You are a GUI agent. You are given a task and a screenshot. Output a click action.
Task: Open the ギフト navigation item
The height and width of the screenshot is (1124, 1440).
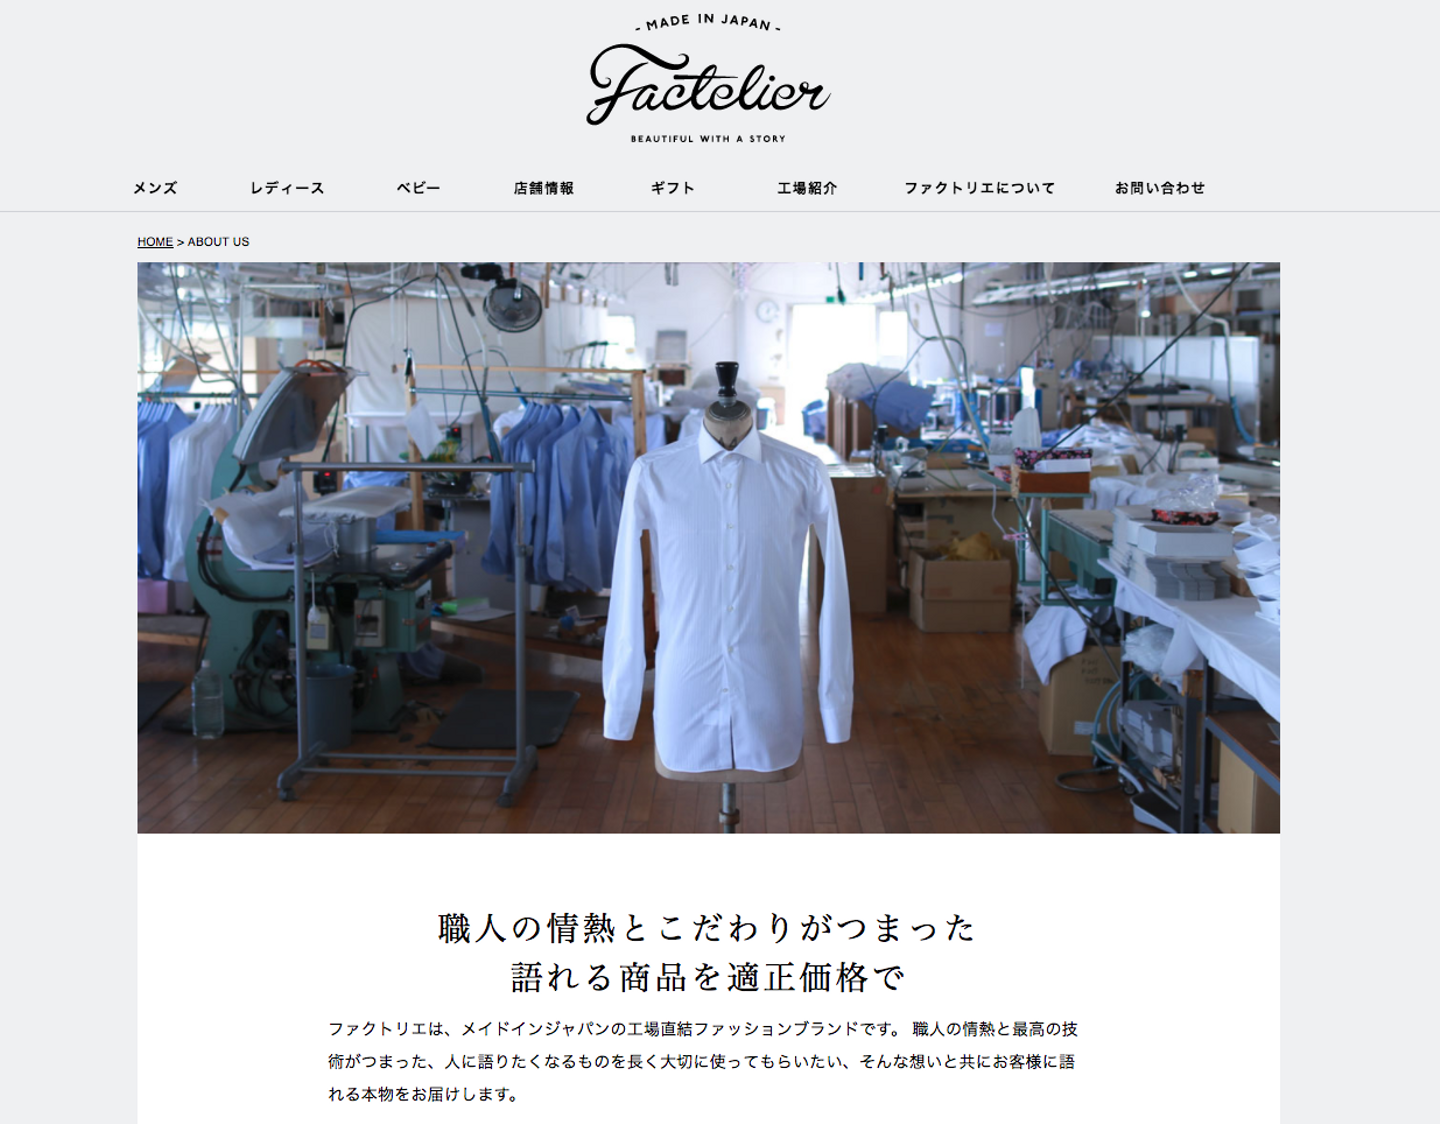(x=672, y=188)
